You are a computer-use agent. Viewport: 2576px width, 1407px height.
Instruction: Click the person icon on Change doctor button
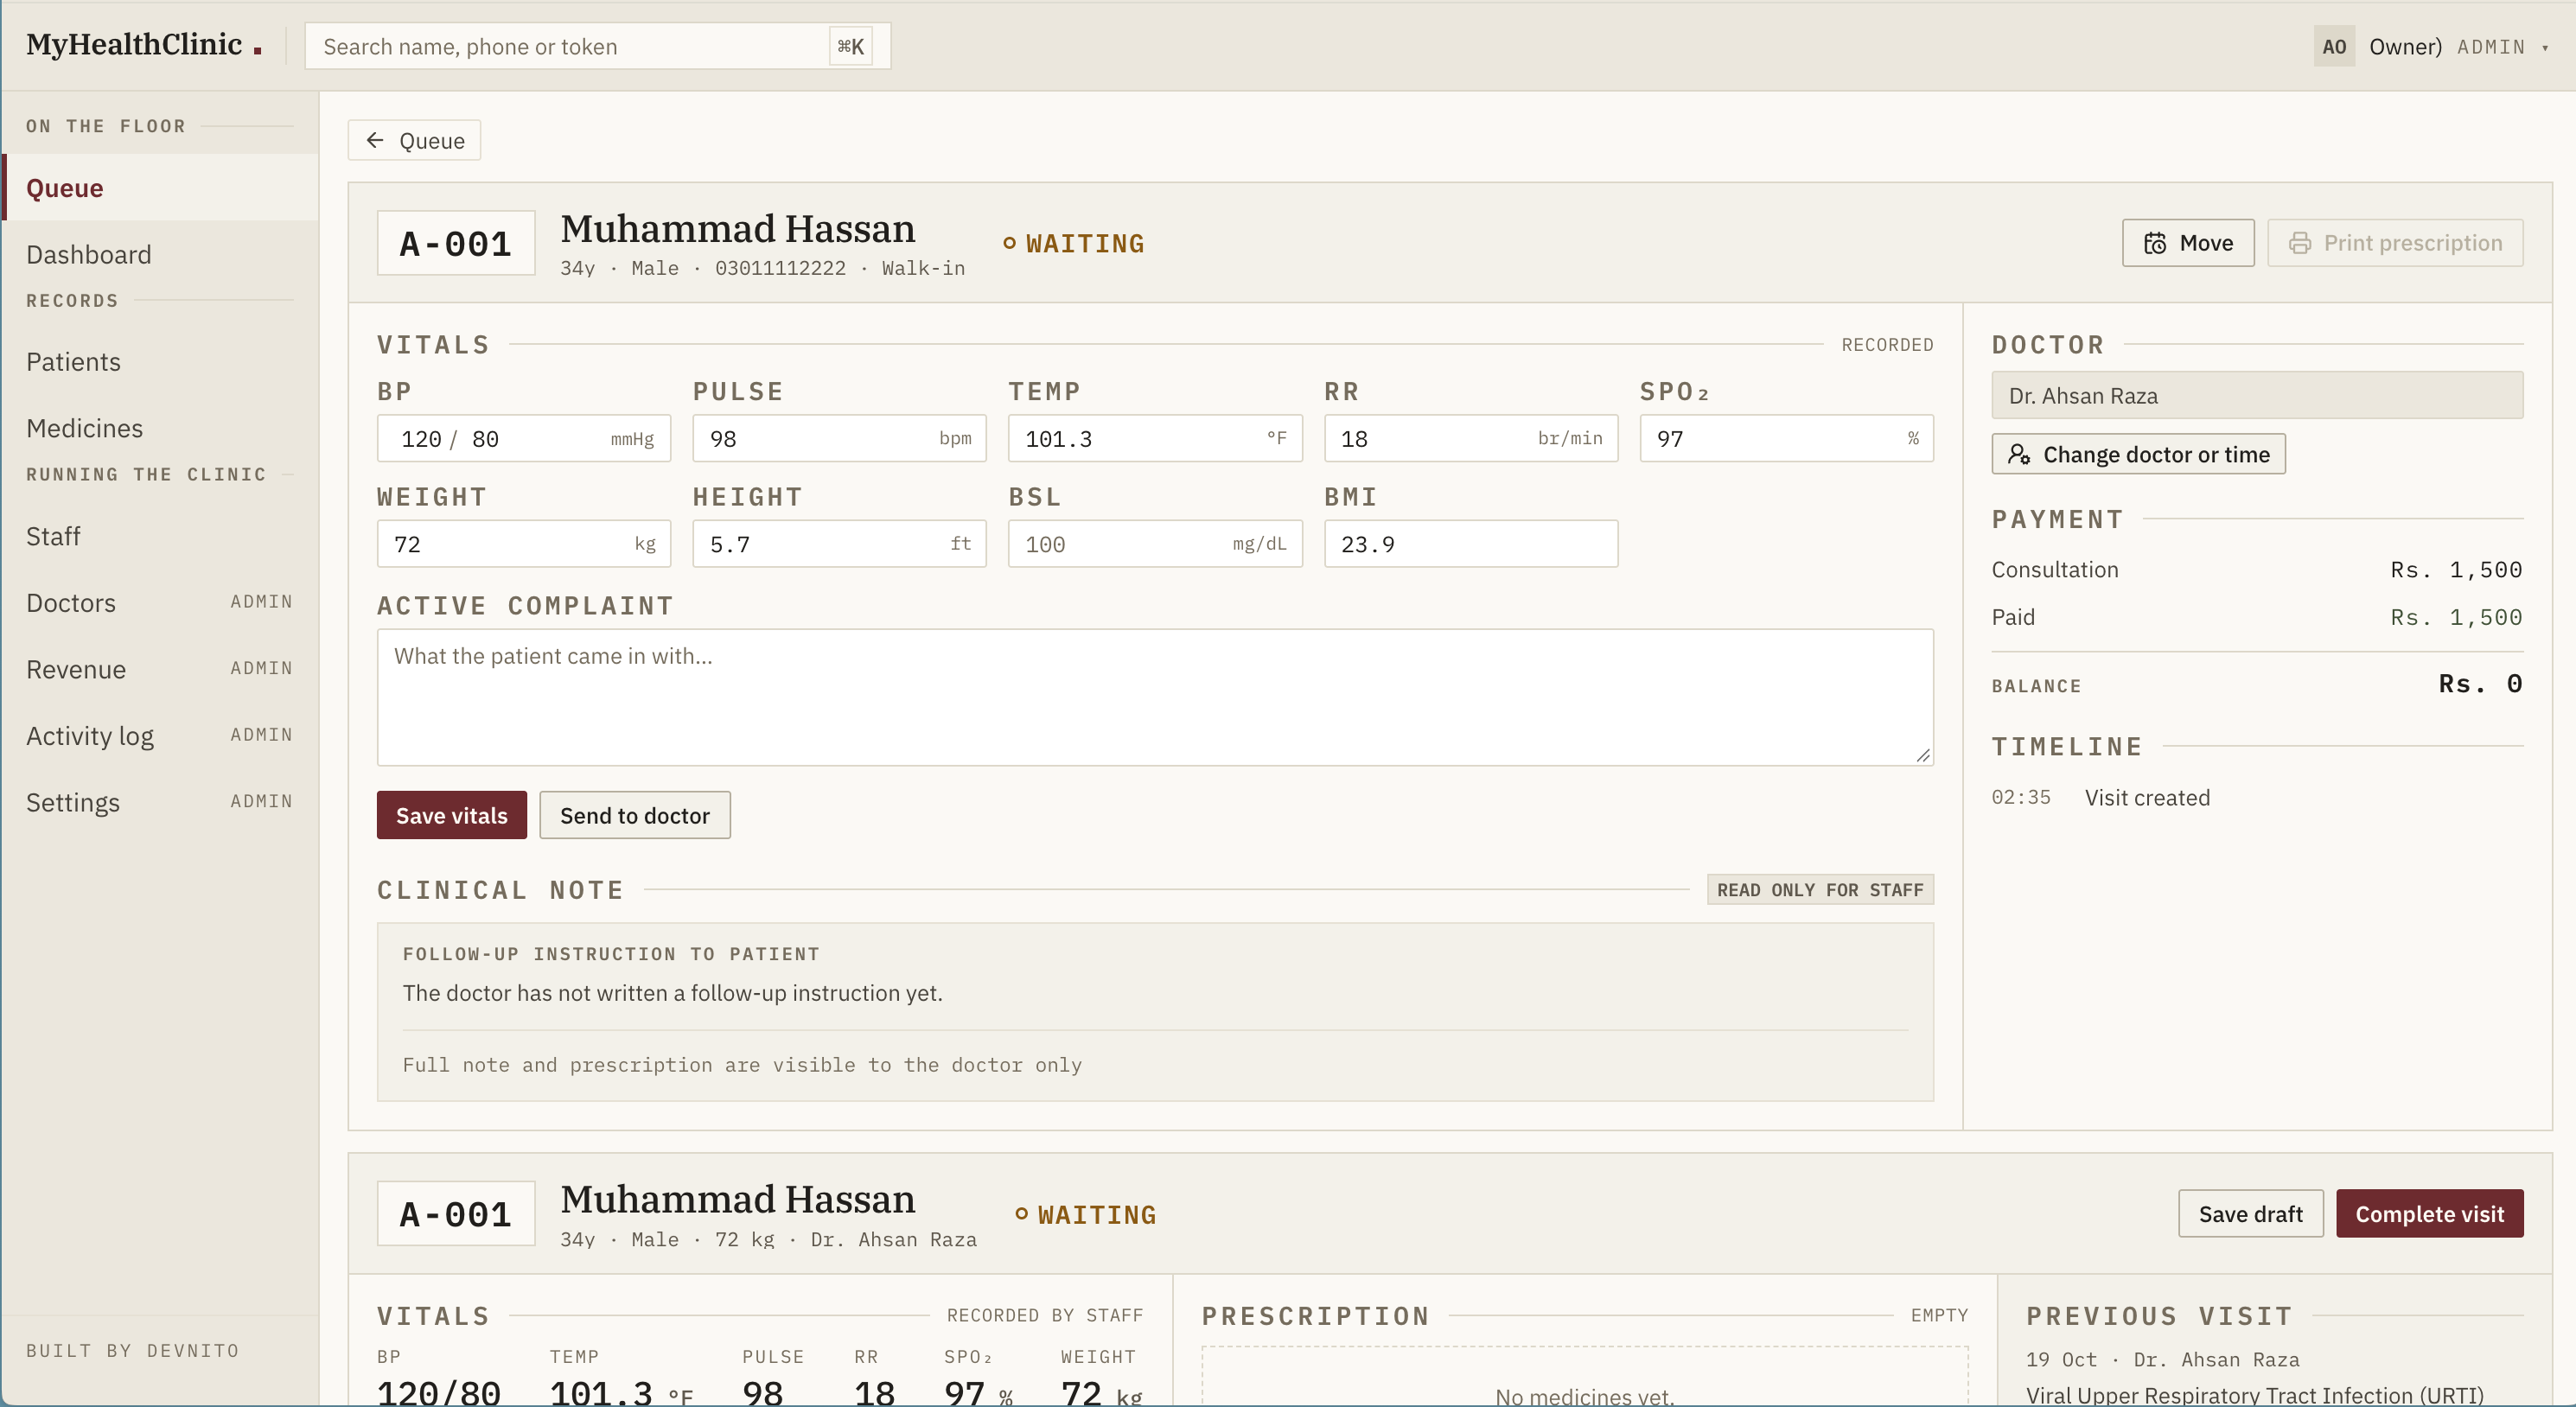pyautogui.click(x=2019, y=454)
